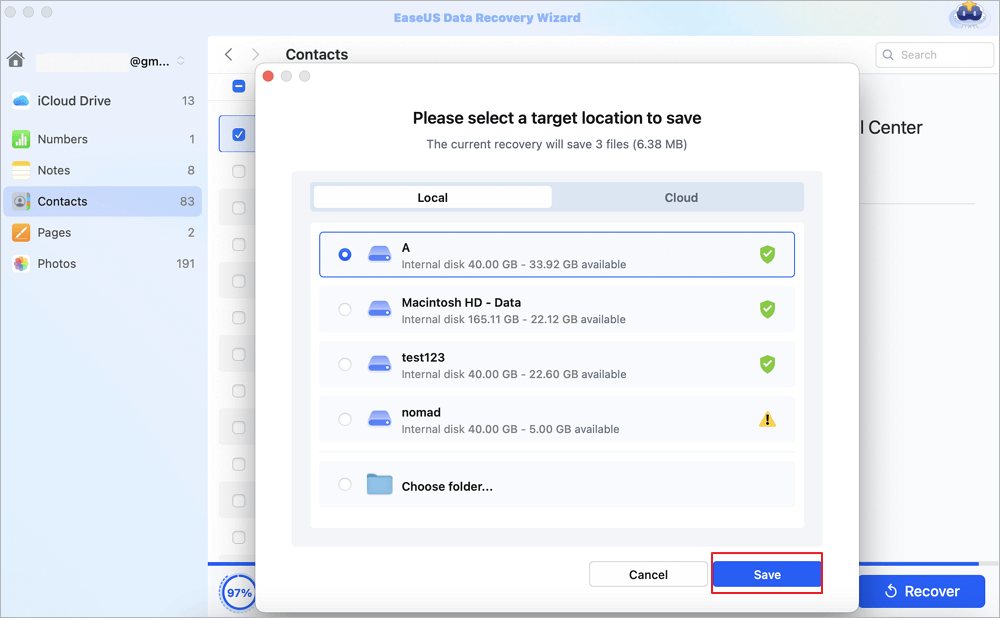Click the top-right account avatar icon

click(x=969, y=14)
